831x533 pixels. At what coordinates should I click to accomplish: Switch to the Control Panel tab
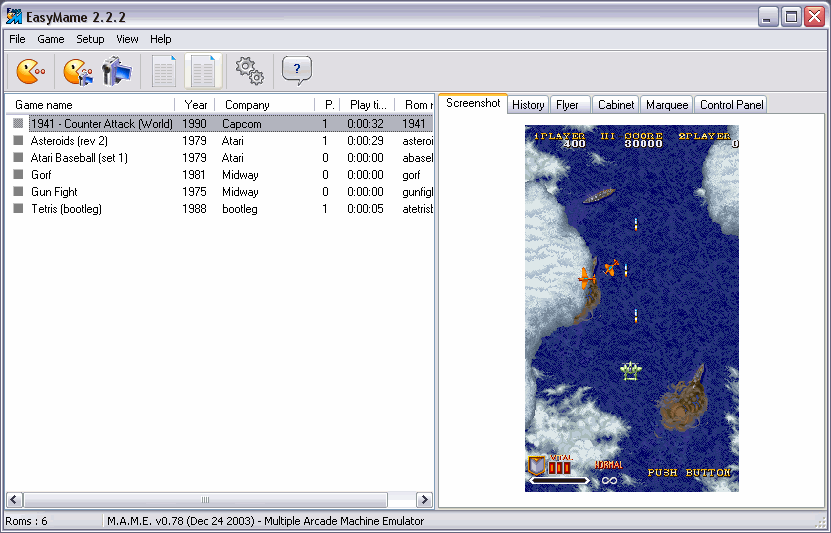tap(731, 105)
